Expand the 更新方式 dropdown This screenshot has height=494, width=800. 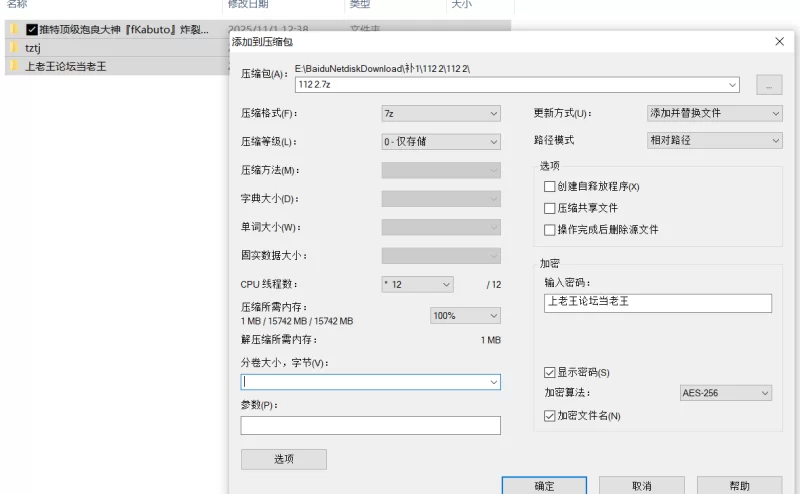click(714, 113)
